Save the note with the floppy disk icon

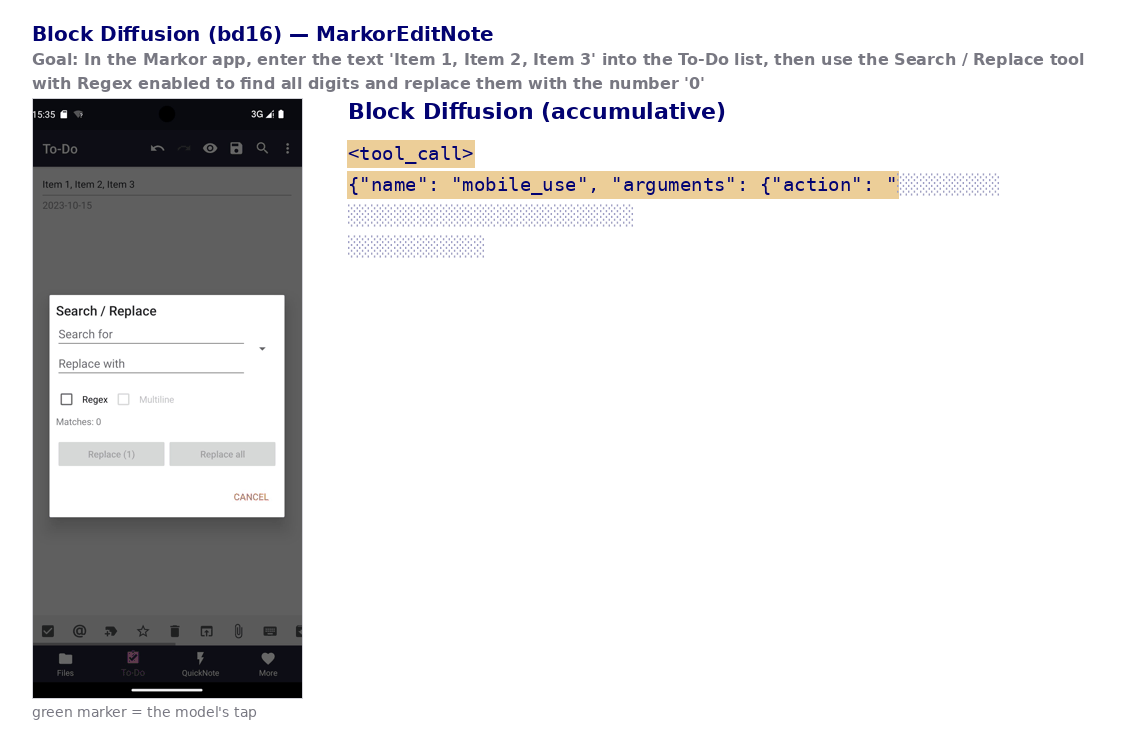(x=236, y=148)
